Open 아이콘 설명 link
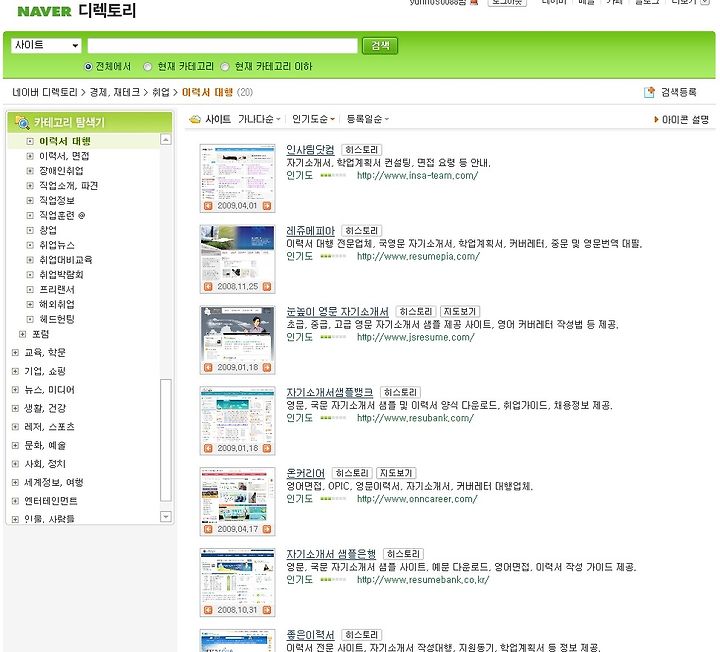This screenshot has height=652, width=720. click(681, 120)
